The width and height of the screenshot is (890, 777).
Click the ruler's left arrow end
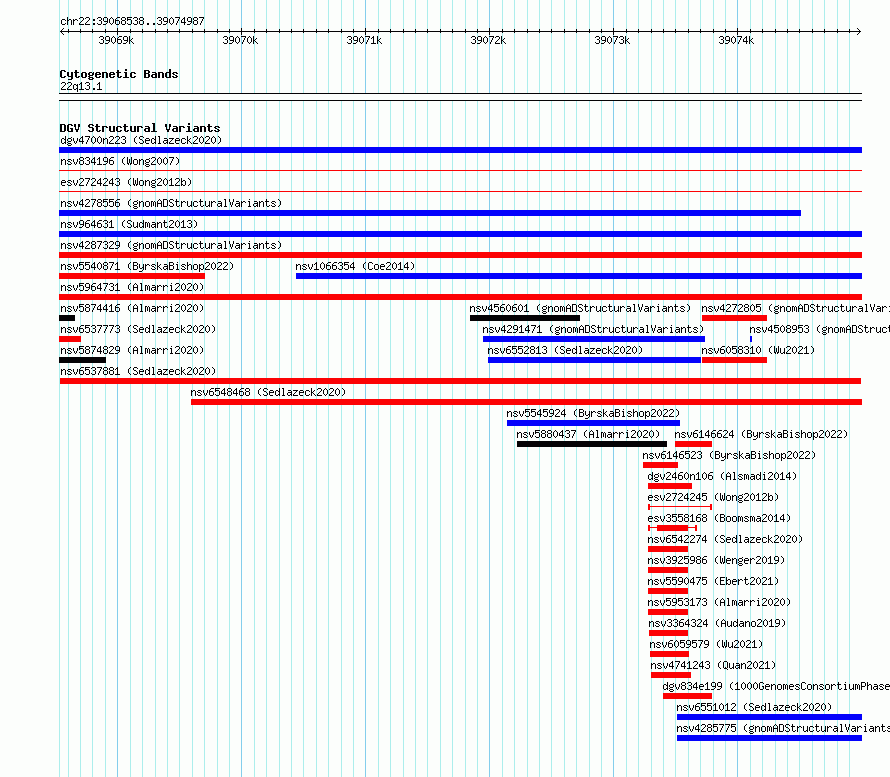[62, 31]
